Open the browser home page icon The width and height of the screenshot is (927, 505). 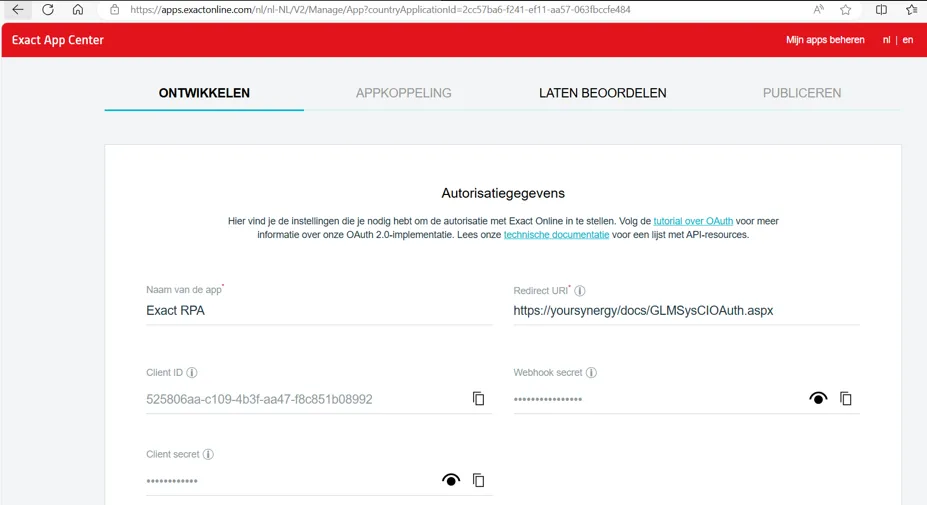coord(77,9)
